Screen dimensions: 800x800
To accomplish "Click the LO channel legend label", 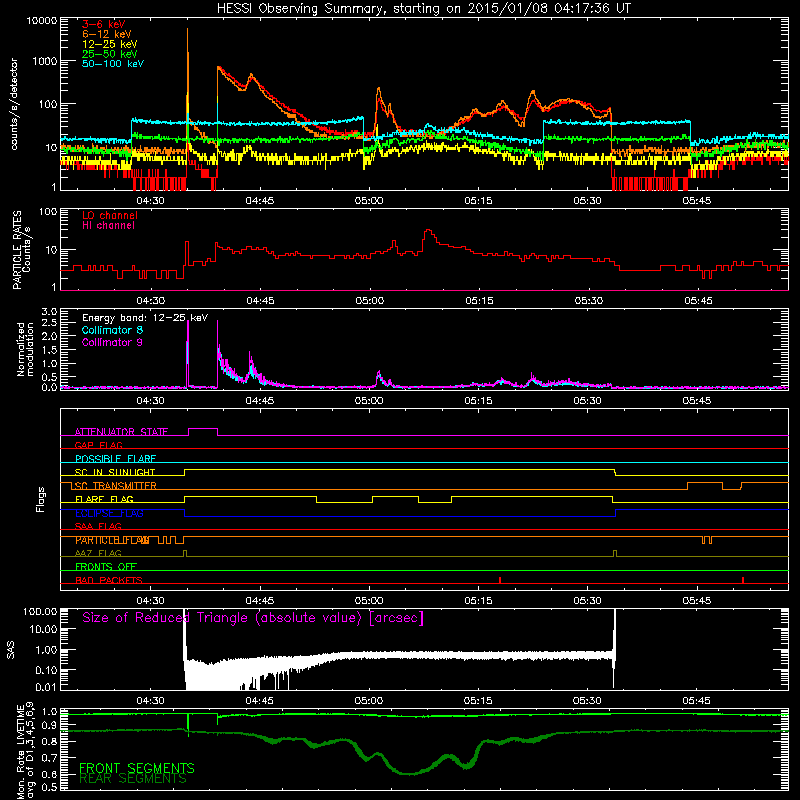I will [110, 215].
